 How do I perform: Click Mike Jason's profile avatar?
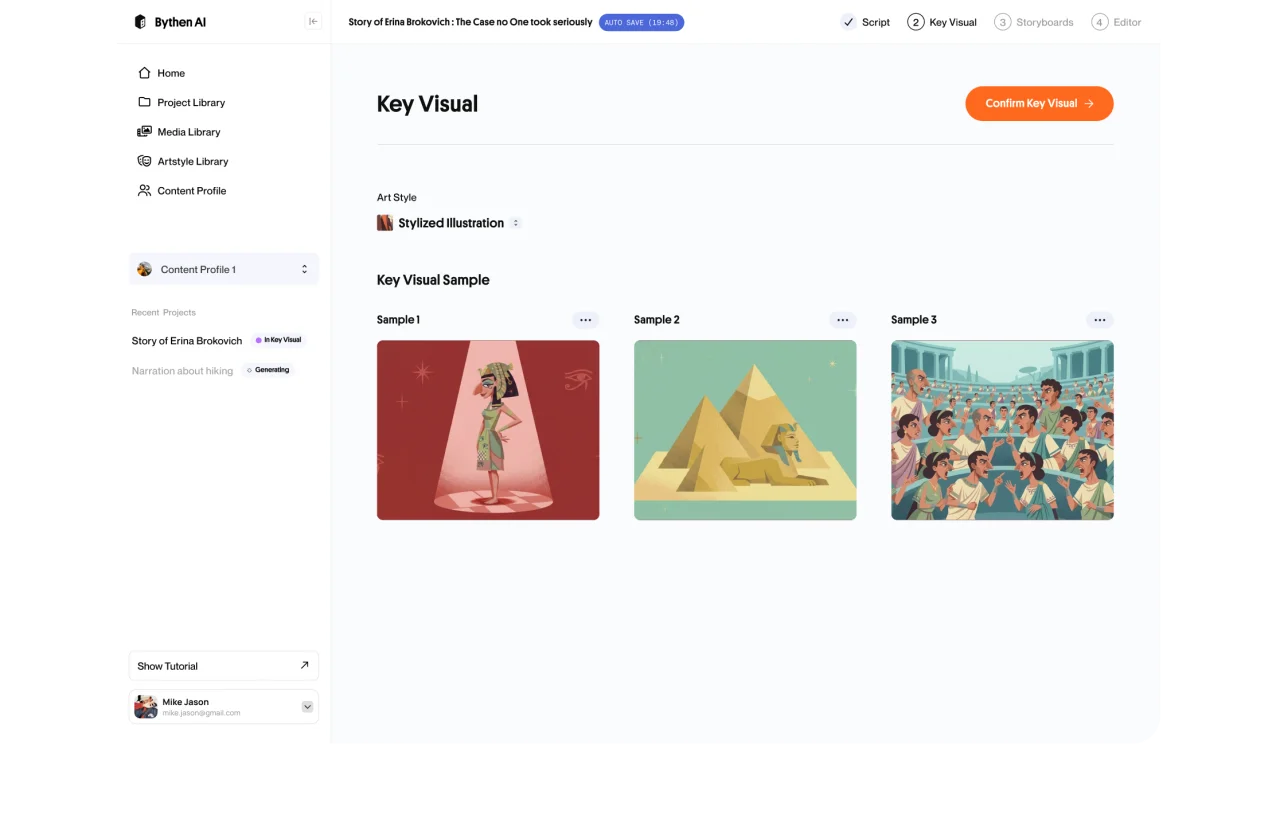tap(146, 707)
